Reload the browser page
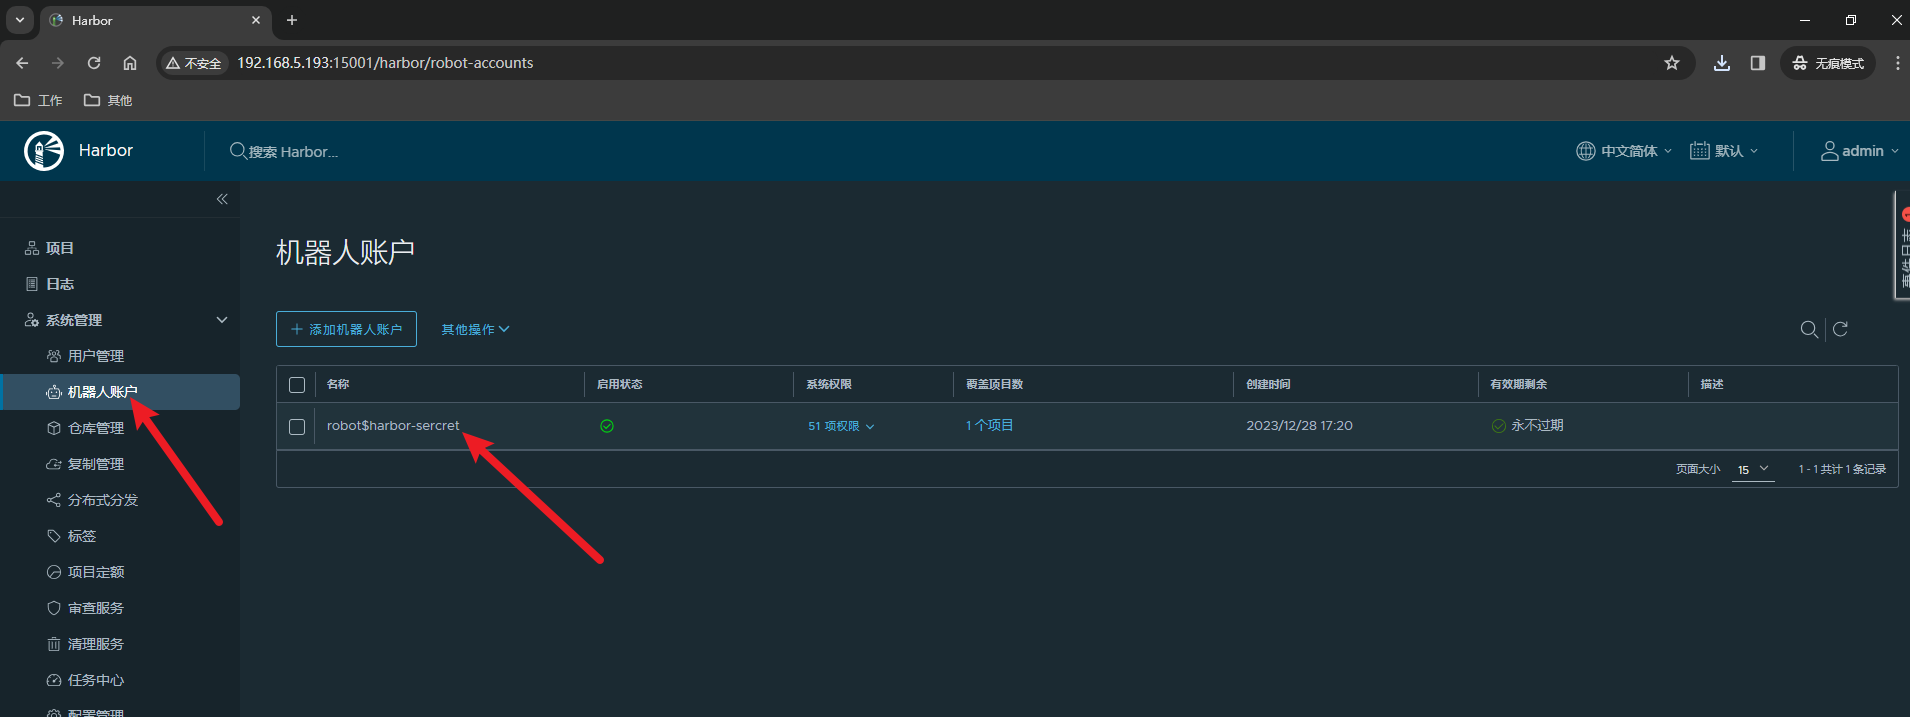Screen dimensions: 1910x717 pyautogui.click(x=94, y=63)
